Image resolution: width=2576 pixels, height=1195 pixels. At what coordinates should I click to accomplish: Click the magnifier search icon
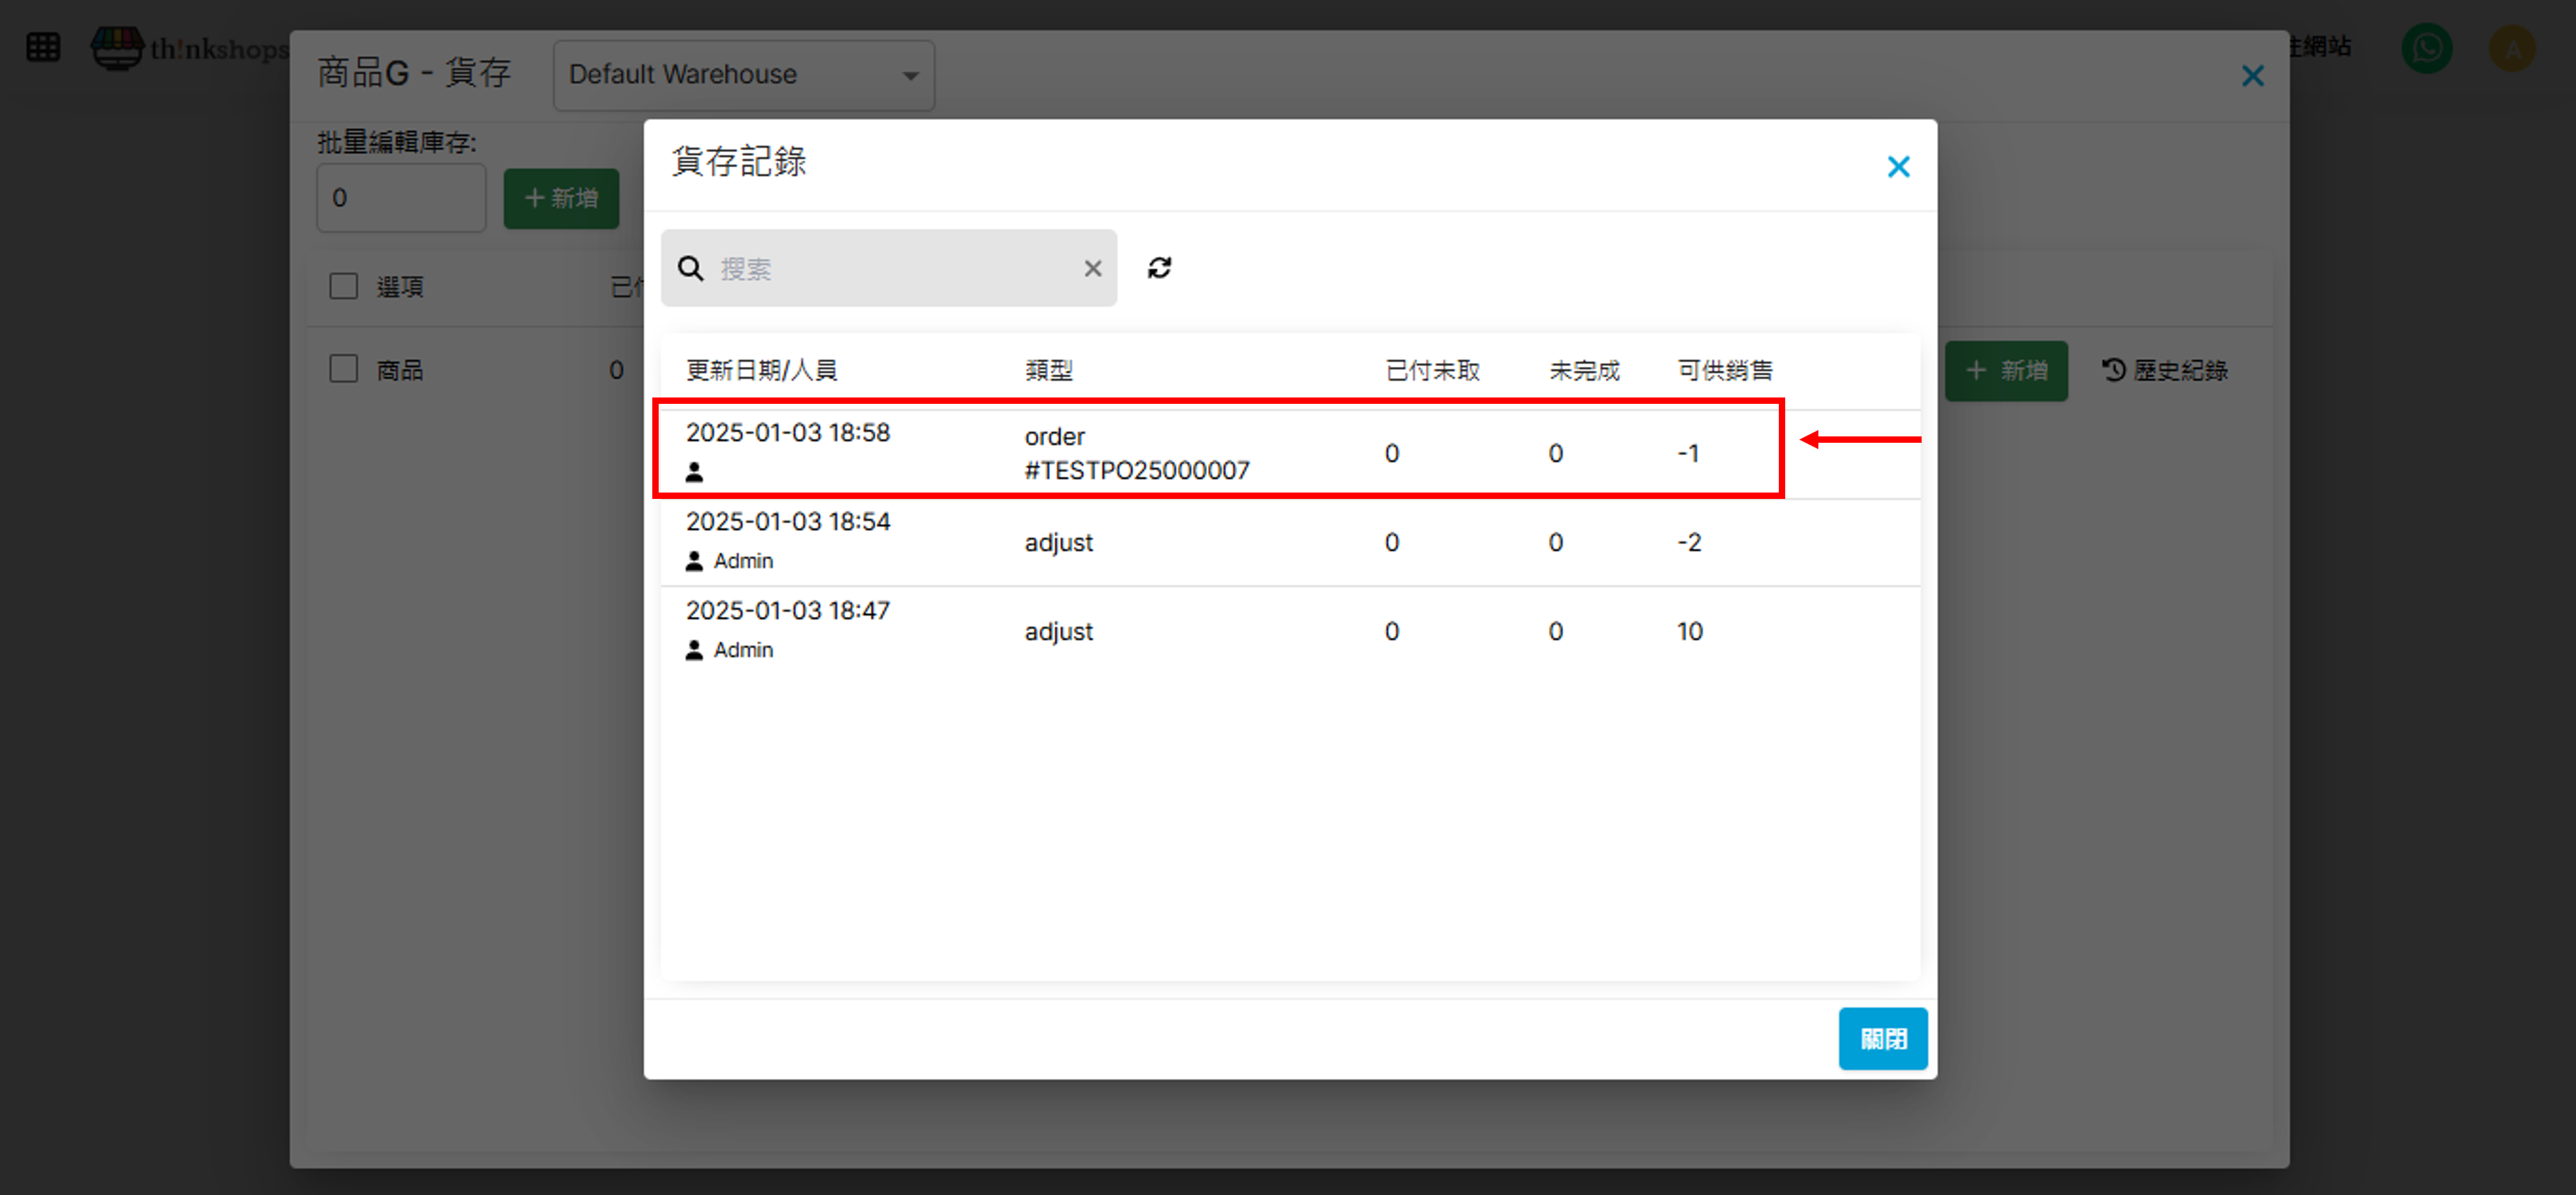point(690,268)
